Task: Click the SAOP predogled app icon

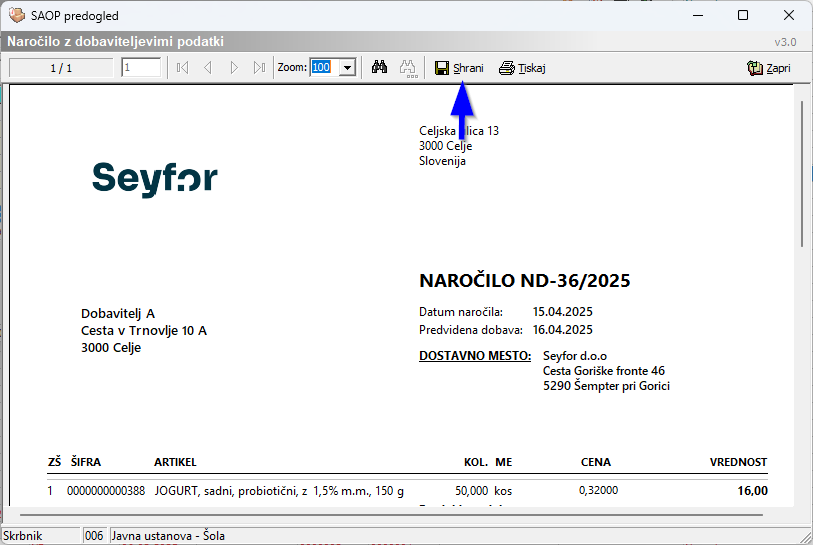Action: point(17,16)
